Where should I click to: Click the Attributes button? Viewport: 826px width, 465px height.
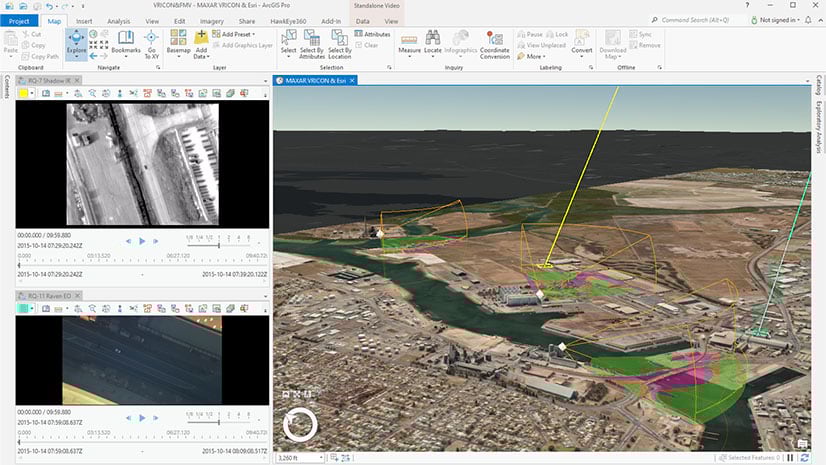(371, 34)
